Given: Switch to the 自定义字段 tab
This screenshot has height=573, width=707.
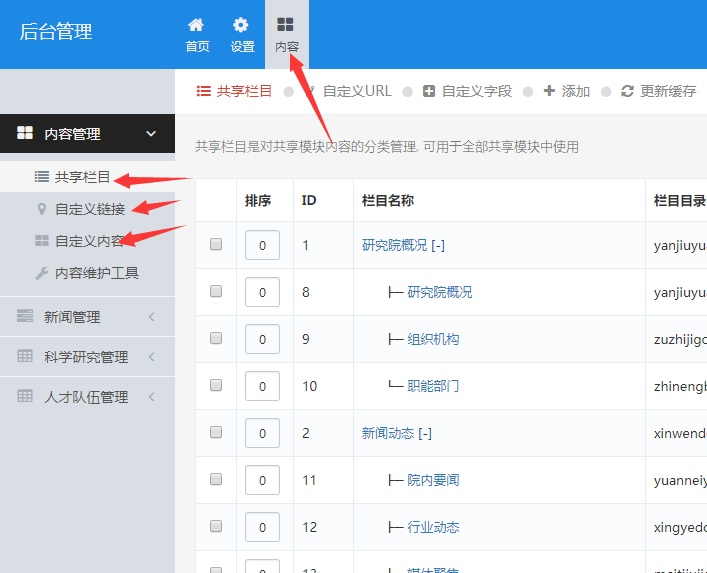Looking at the screenshot, I should tap(468, 92).
